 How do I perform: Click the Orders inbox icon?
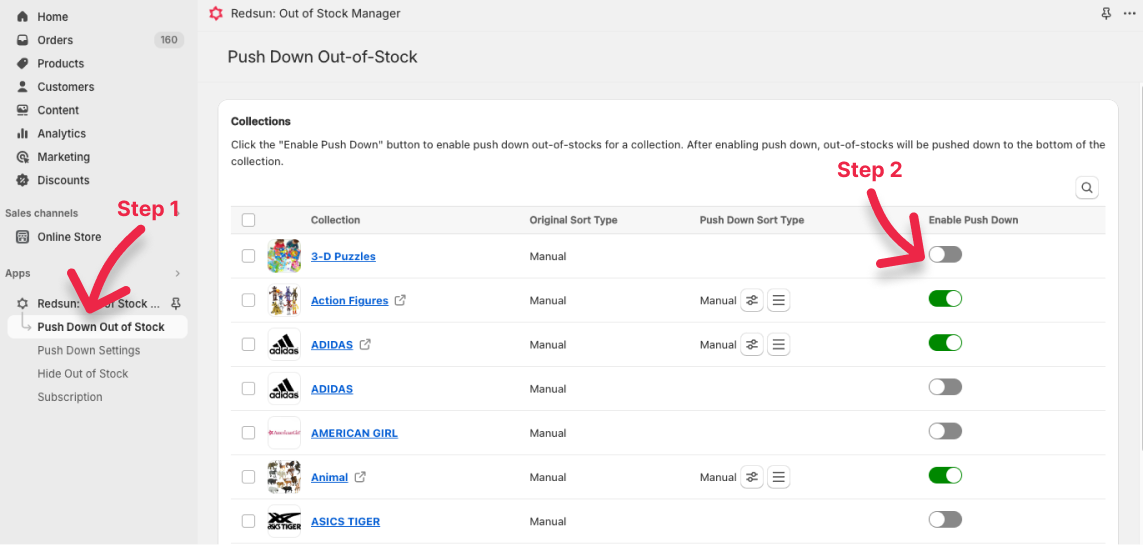click(23, 40)
